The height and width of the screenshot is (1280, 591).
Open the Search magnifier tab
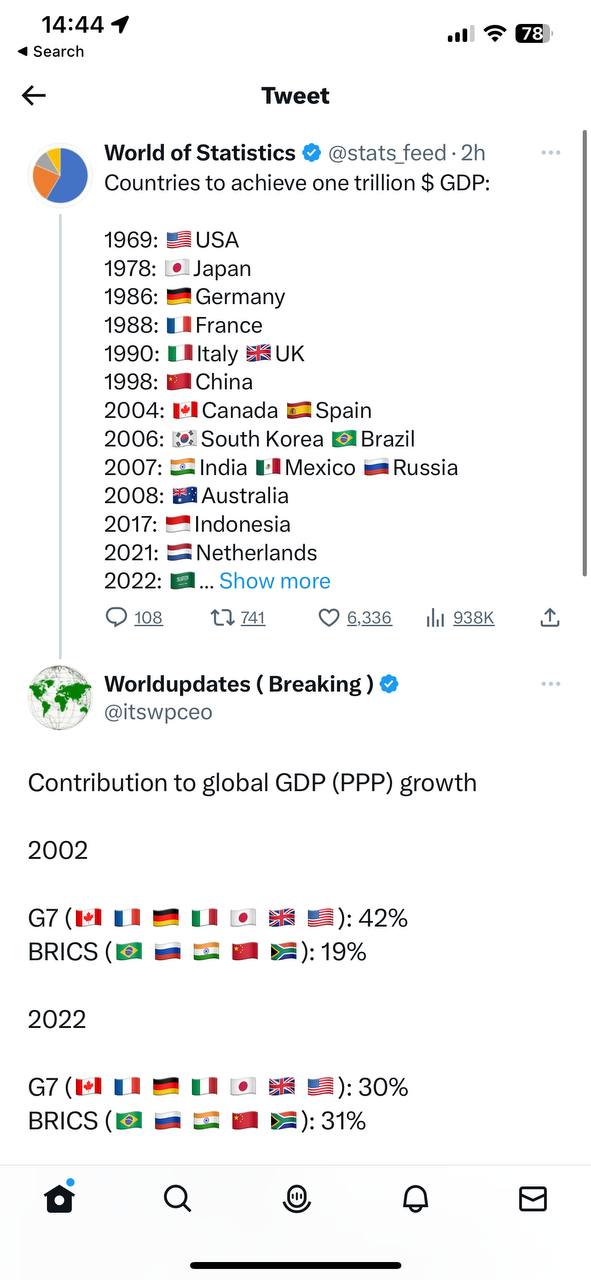click(177, 1197)
